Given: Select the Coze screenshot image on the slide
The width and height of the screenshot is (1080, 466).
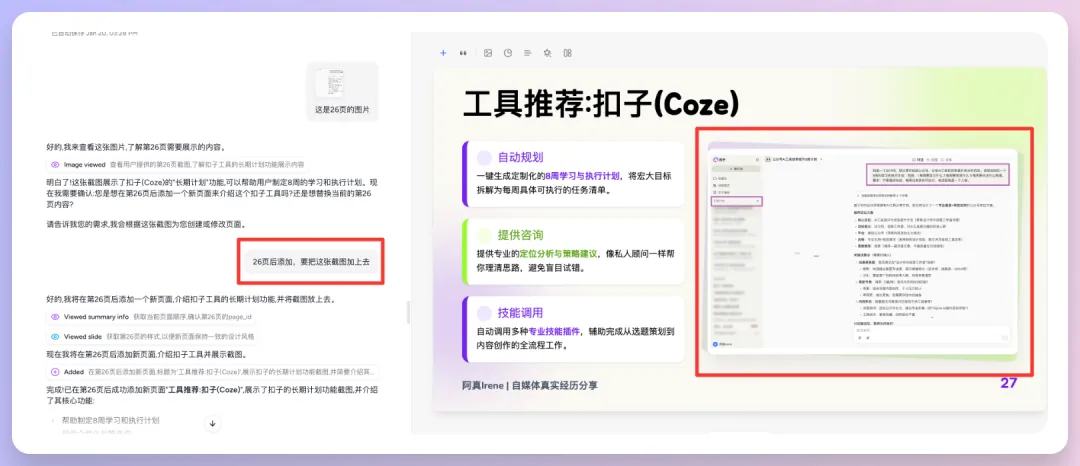Looking at the screenshot, I should tap(864, 251).
